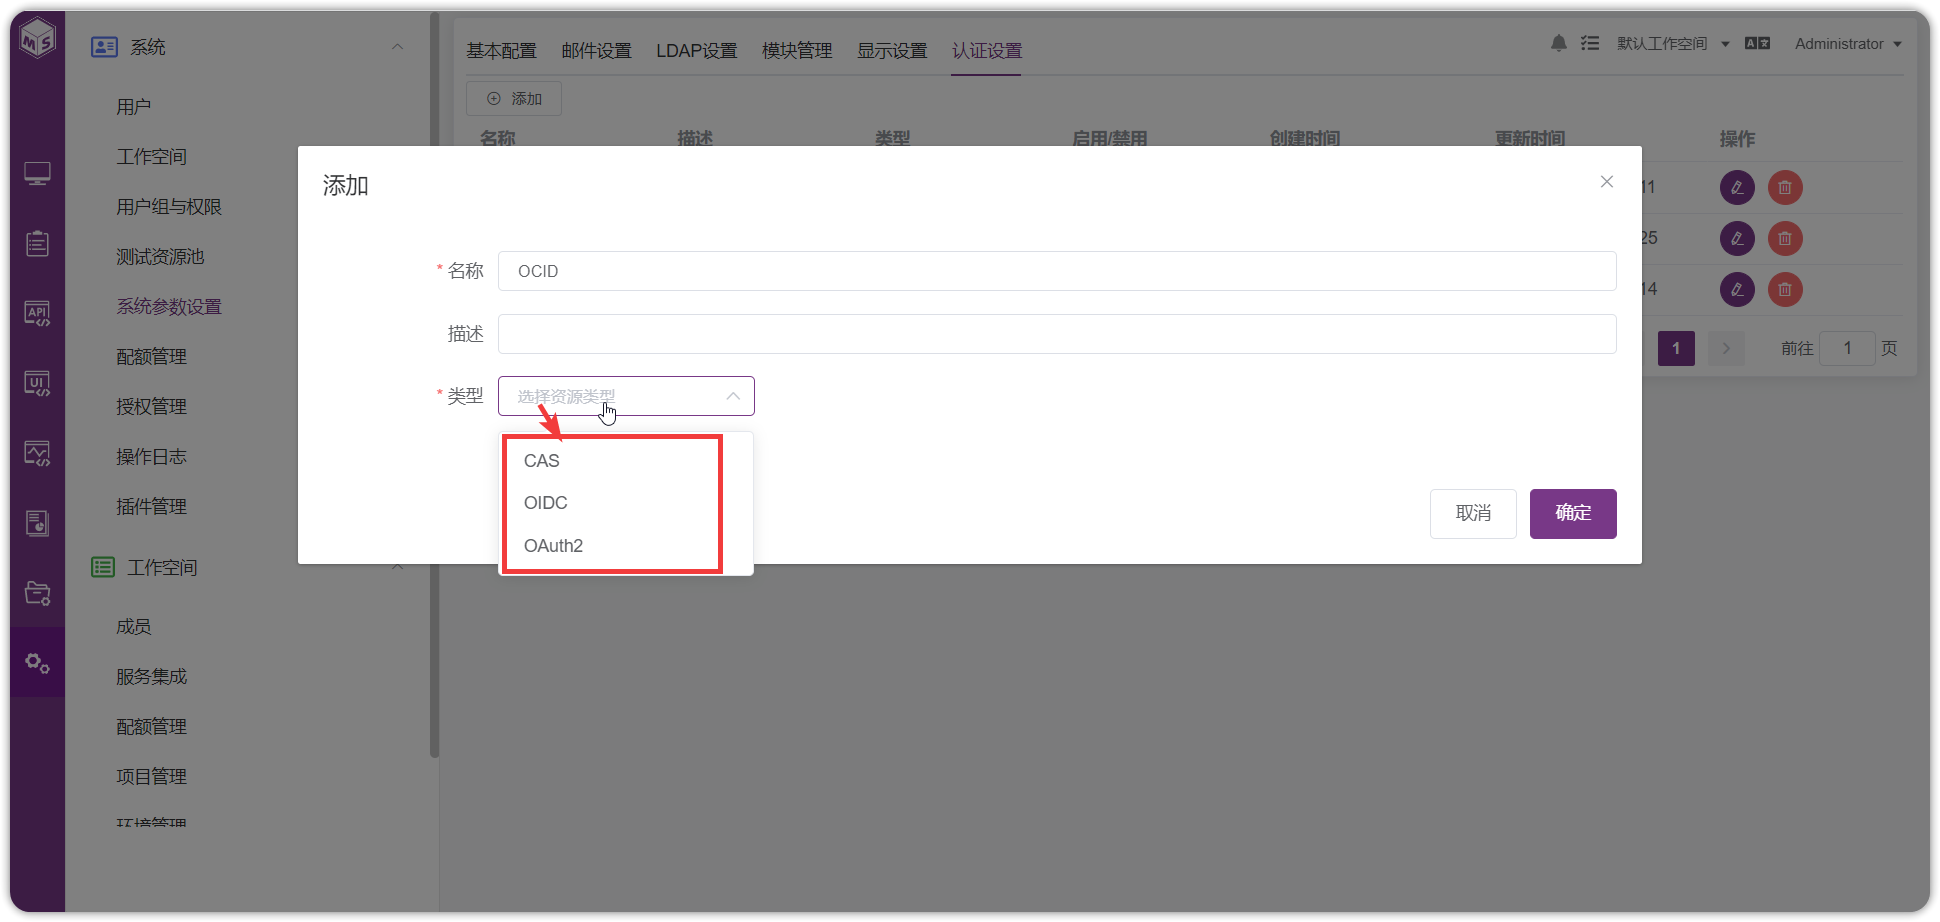The height and width of the screenshot is (922, 1940).
Task: Switch to the 模块管理 tab
Action: 797,51
